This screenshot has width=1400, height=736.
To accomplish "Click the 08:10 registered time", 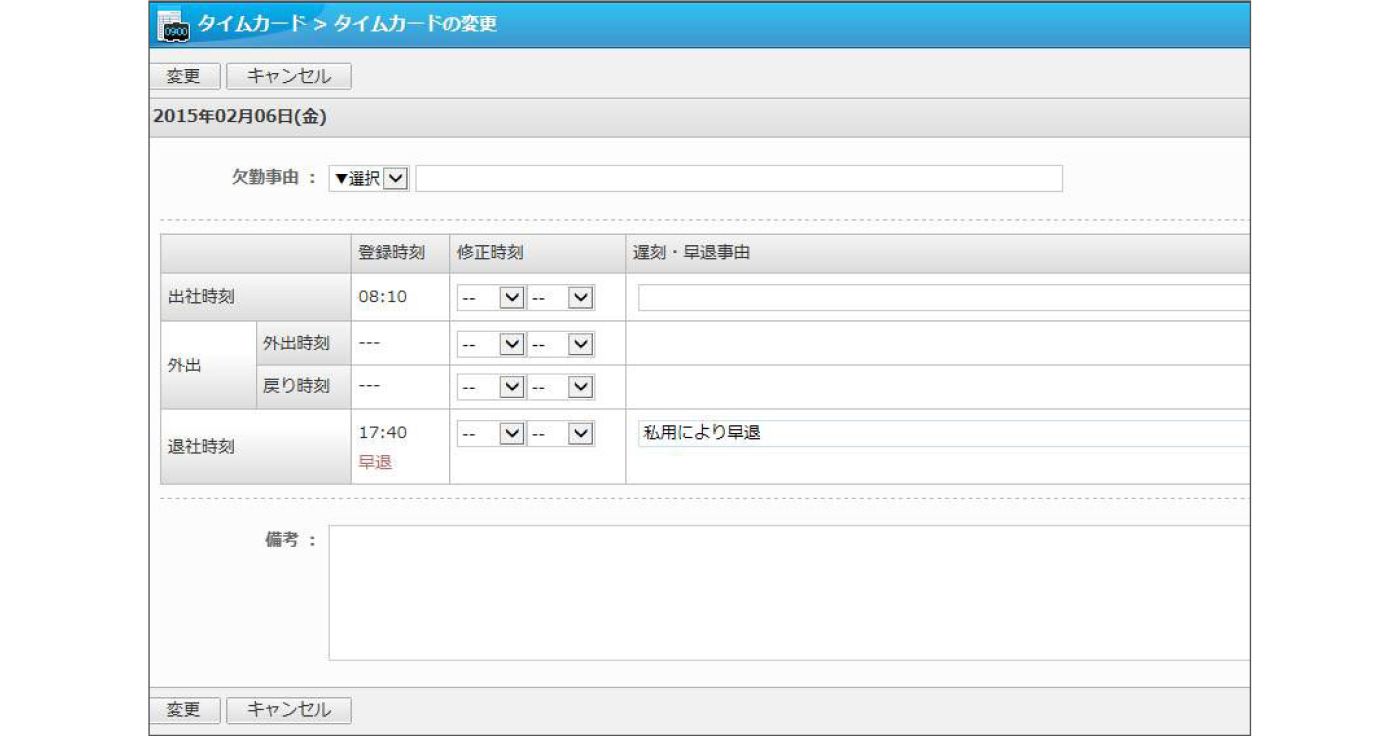I will (x=382, y=298).
